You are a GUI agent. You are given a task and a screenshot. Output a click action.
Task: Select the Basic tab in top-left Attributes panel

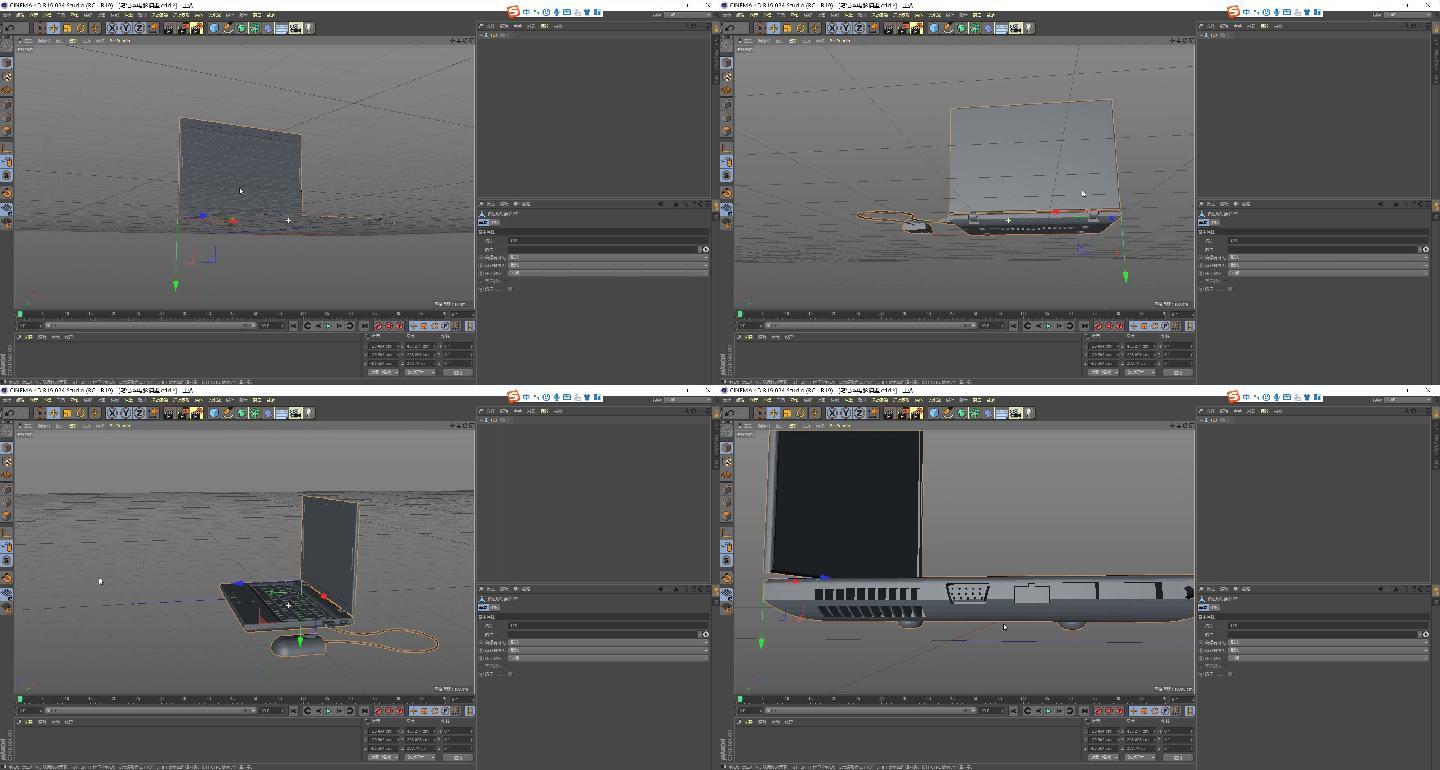[x=483, y=222]
